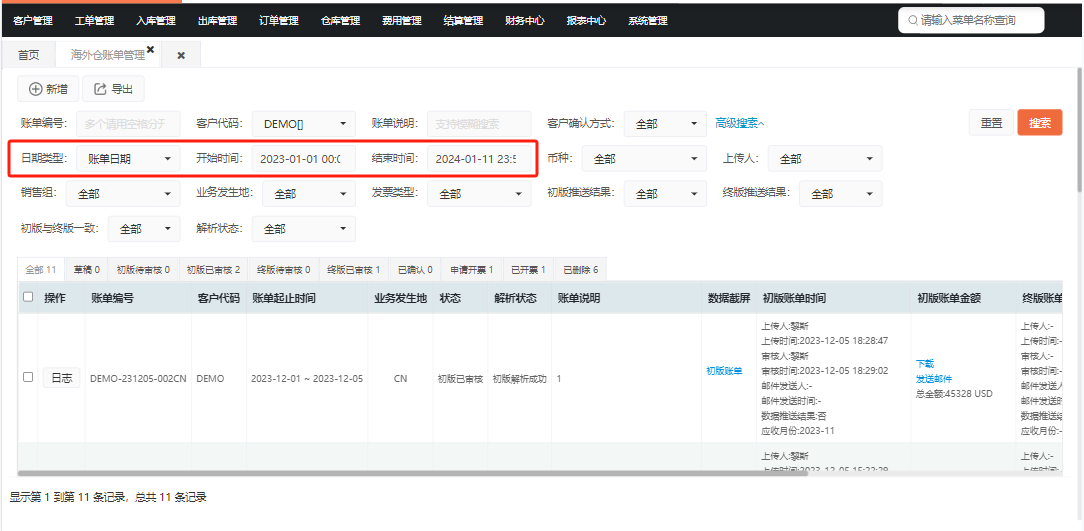Select the 已确认 0 tab

tap(415, 270)
